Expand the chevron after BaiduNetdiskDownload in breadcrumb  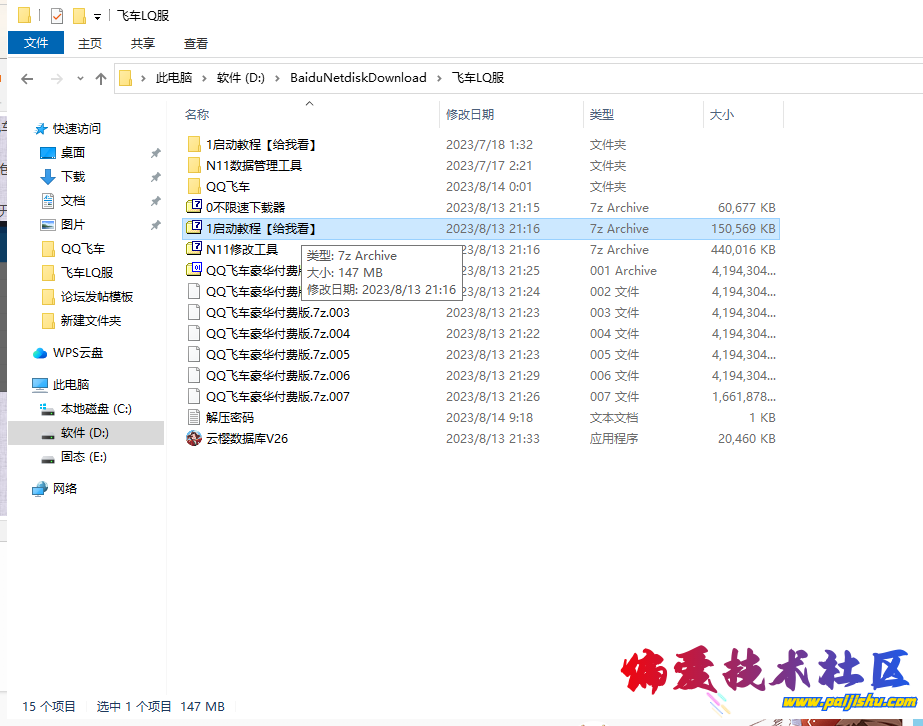click(x=439, y=78)
